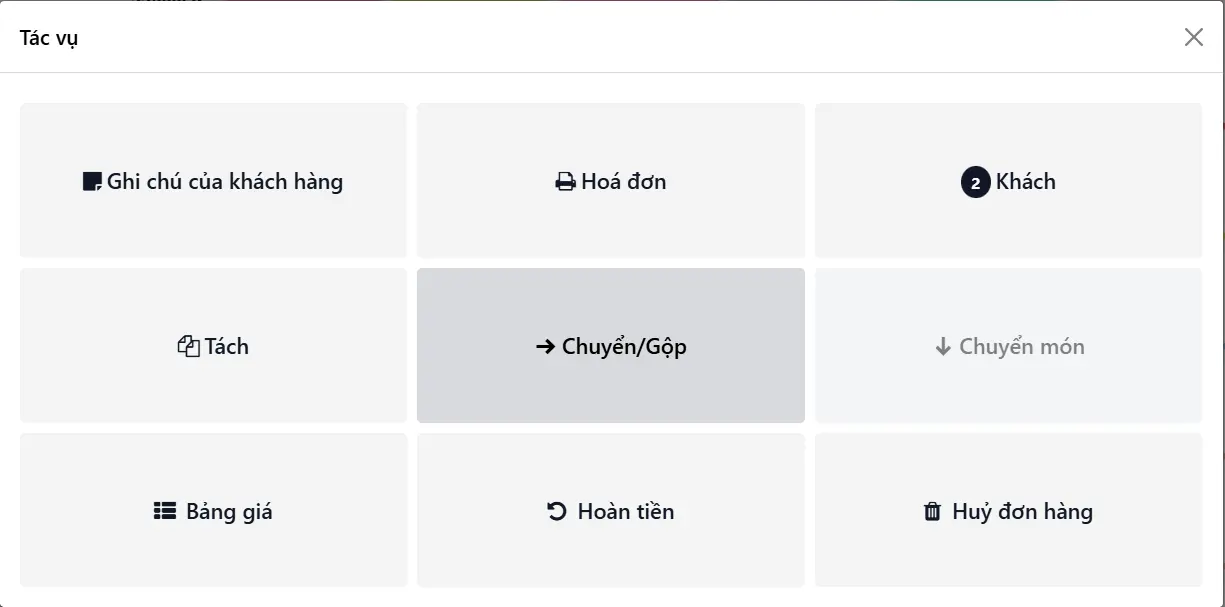
Task: Select the Chuyển/Gộp button label
Action: click(624, 347)
